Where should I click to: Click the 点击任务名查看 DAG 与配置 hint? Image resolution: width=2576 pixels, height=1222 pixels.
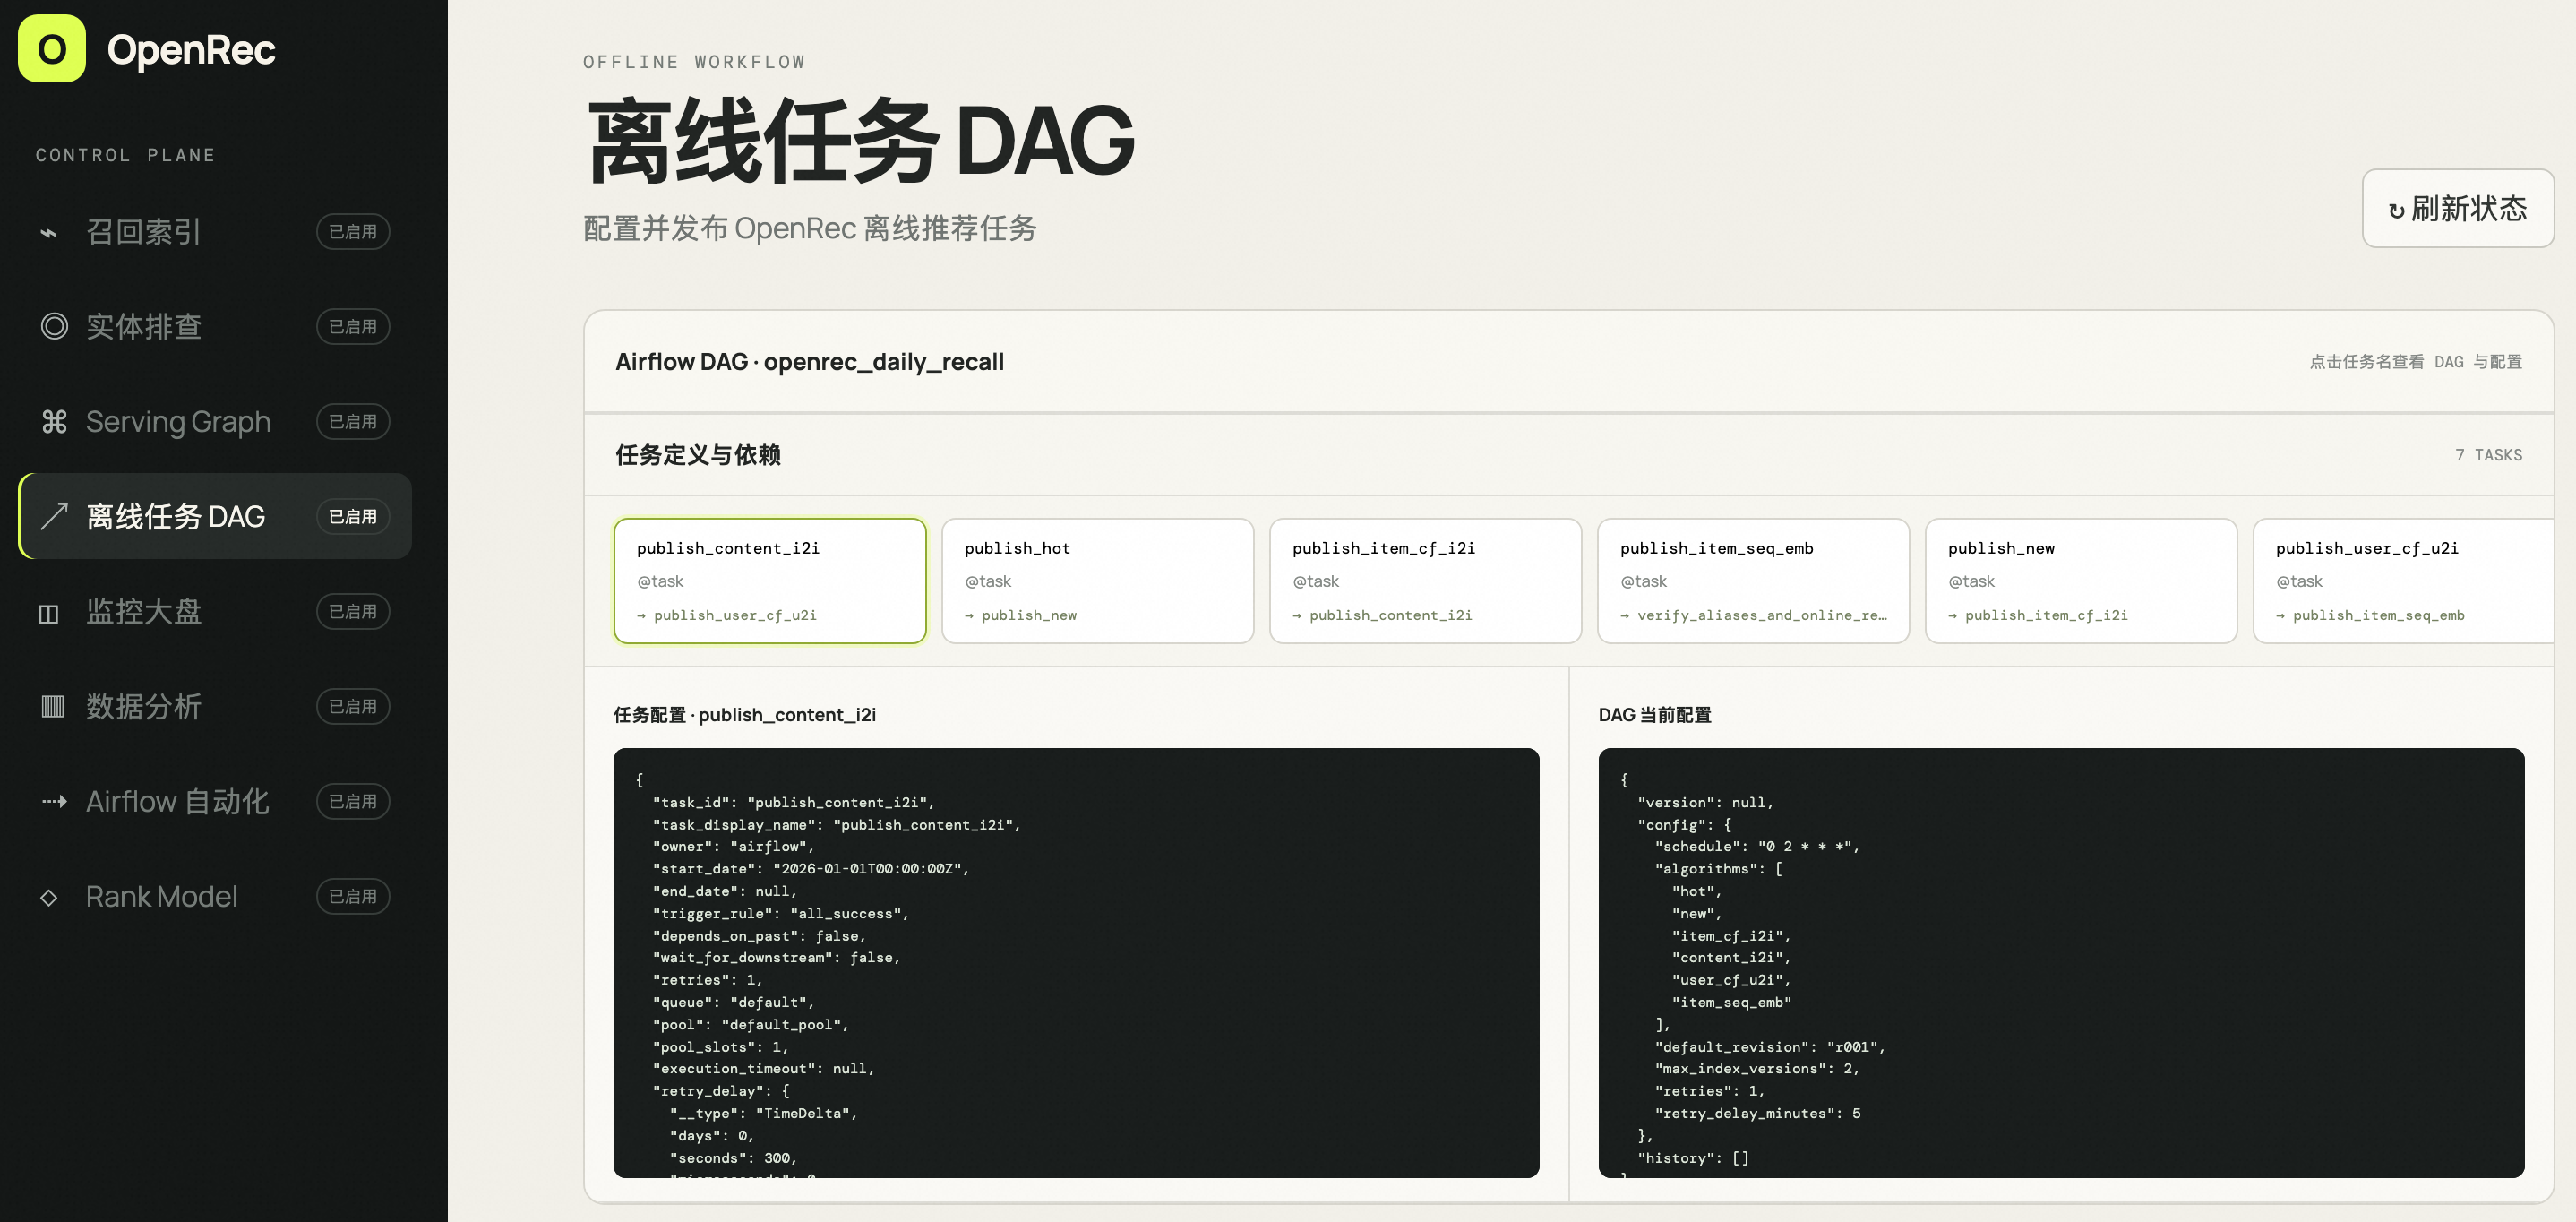[2415, 362]
